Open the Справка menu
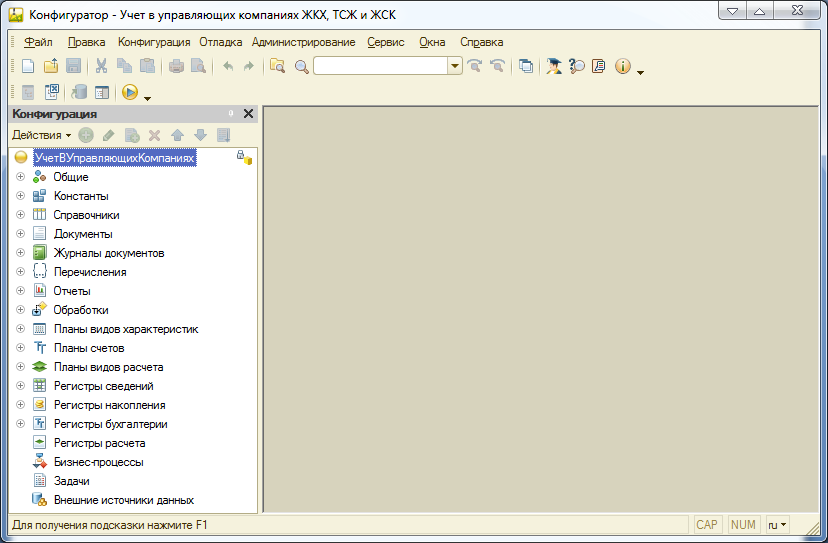 [482, 42]
